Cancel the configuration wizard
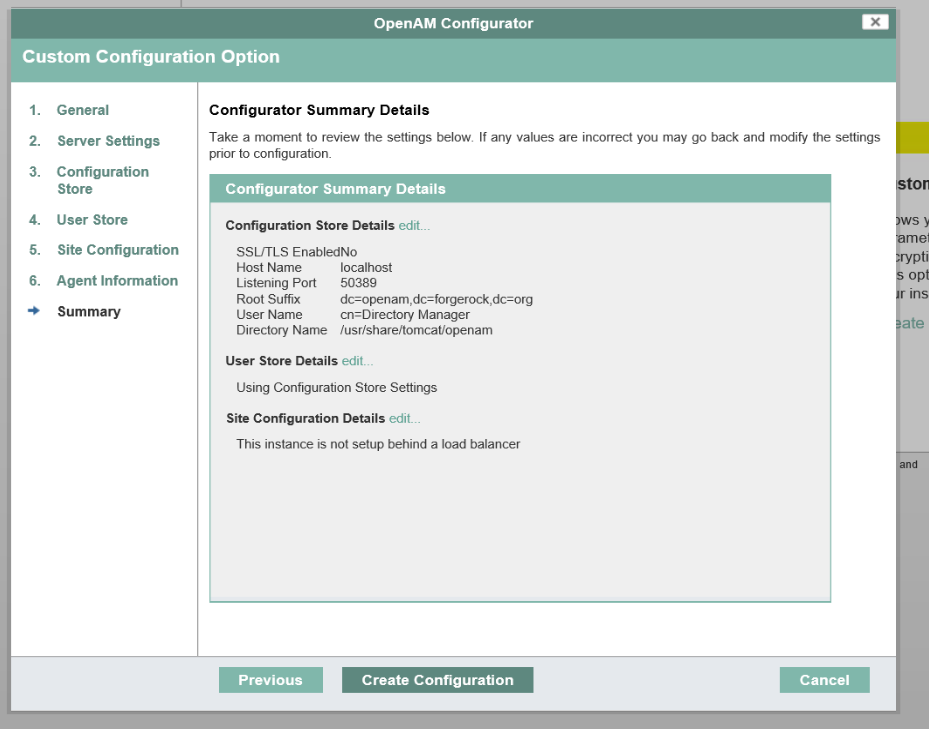This screenshot has width=929, height=729. (824, 680)
